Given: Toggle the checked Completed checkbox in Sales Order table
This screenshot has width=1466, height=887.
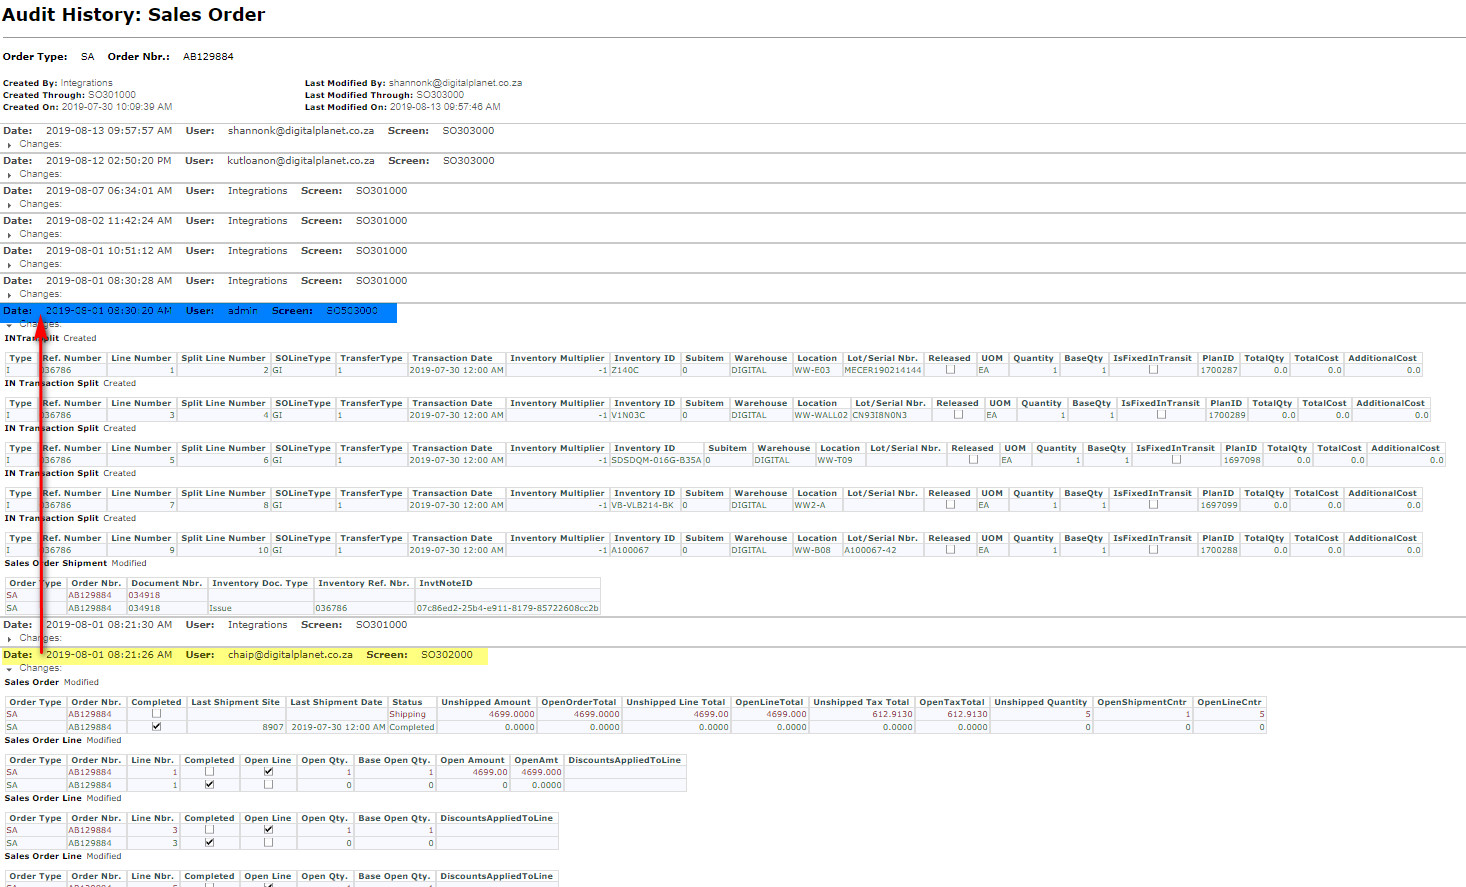Looking at the screenshot, I should 156,727.
